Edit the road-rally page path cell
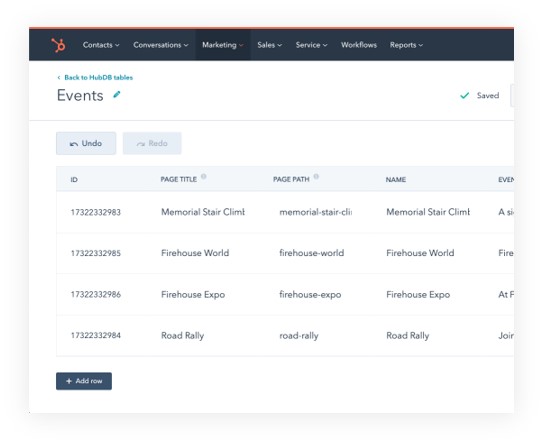 click(x=299, y=336)
